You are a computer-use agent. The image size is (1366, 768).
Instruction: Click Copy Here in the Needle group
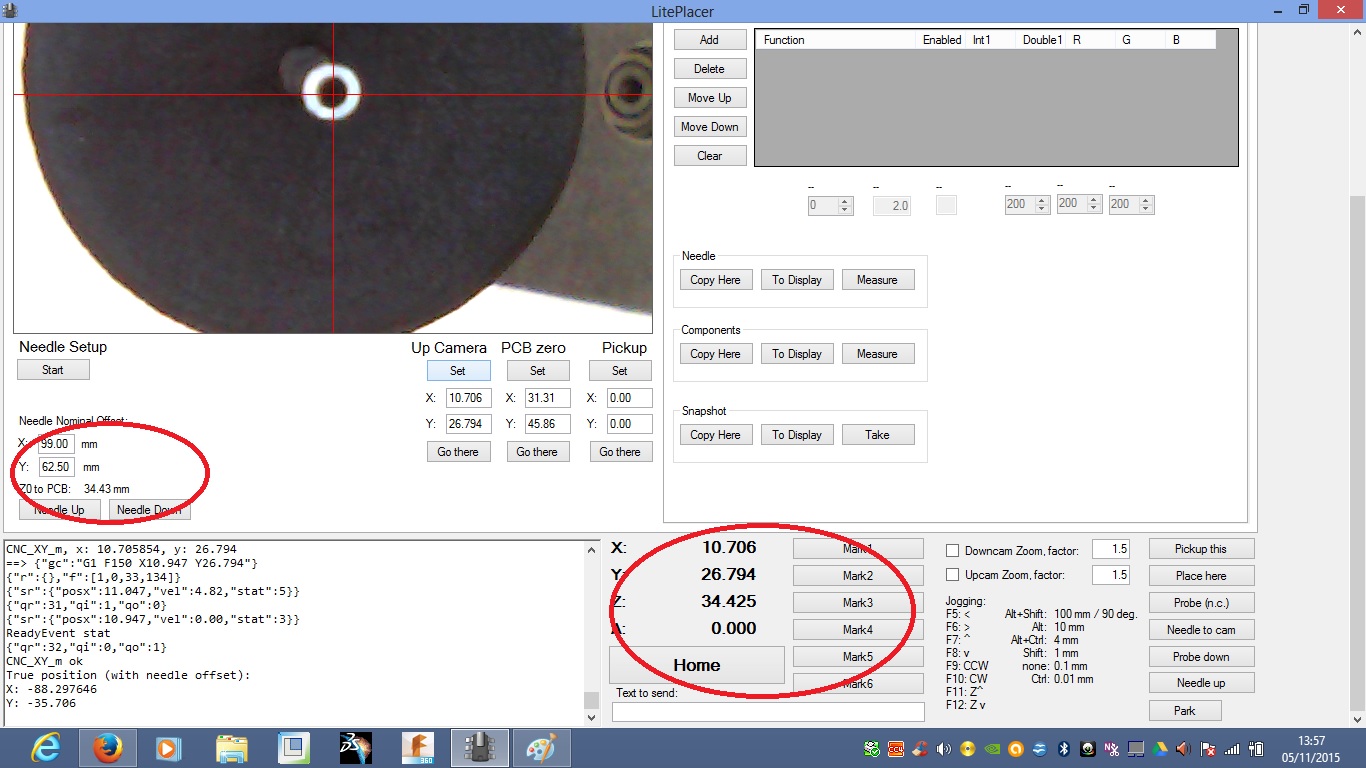[x=715, y=280]
